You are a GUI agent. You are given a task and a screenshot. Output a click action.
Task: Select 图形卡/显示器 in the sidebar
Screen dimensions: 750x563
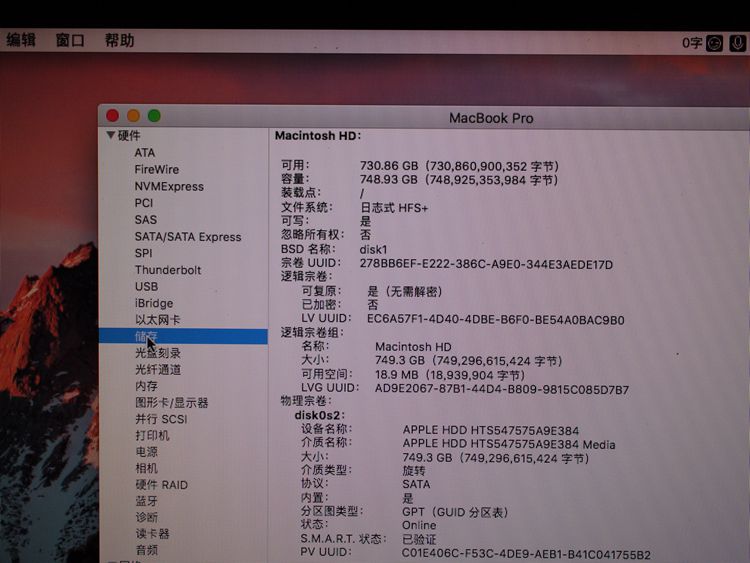(171, 403)
